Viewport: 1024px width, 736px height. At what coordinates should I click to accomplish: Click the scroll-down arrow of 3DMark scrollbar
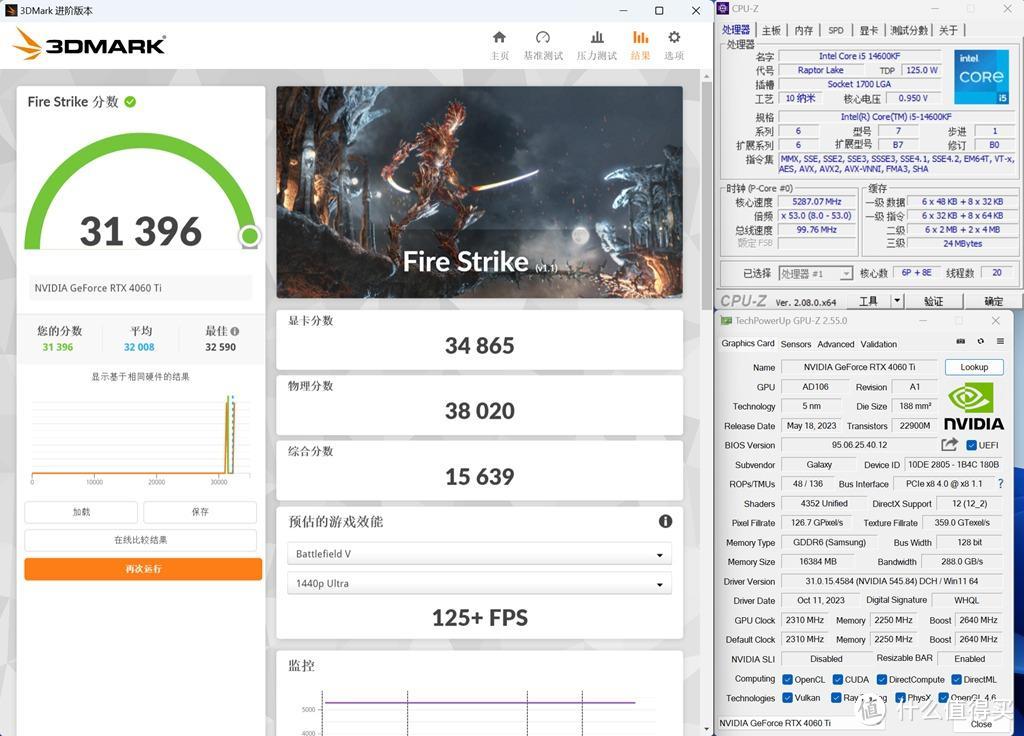click(x=706, y=729)
